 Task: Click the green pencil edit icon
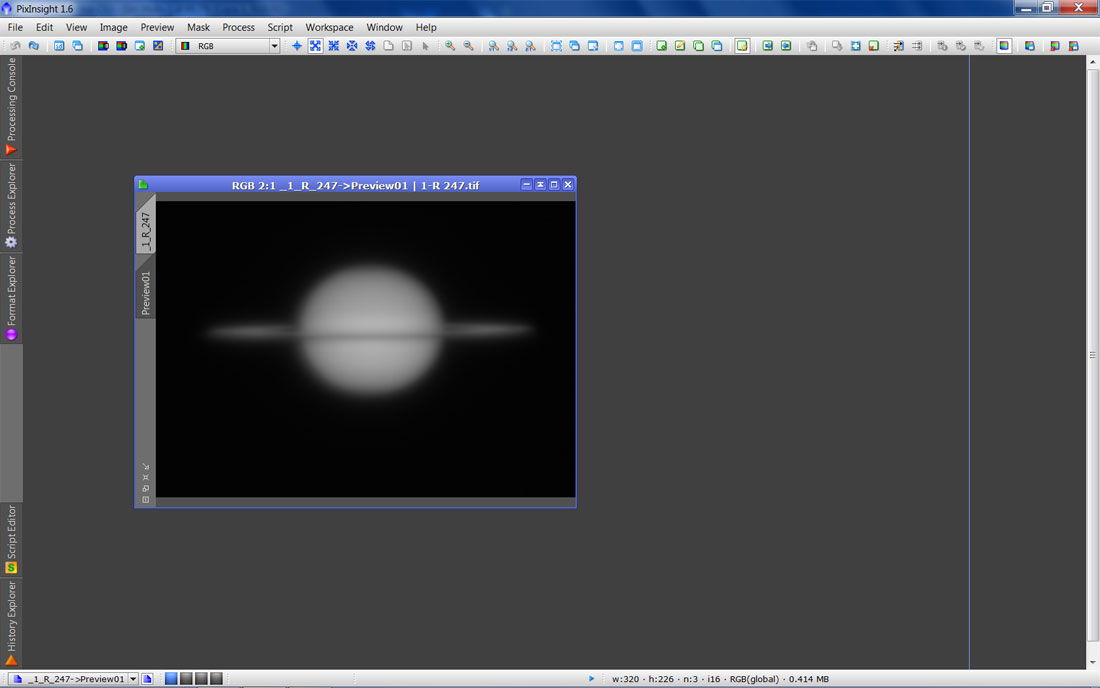click(680, 46)
